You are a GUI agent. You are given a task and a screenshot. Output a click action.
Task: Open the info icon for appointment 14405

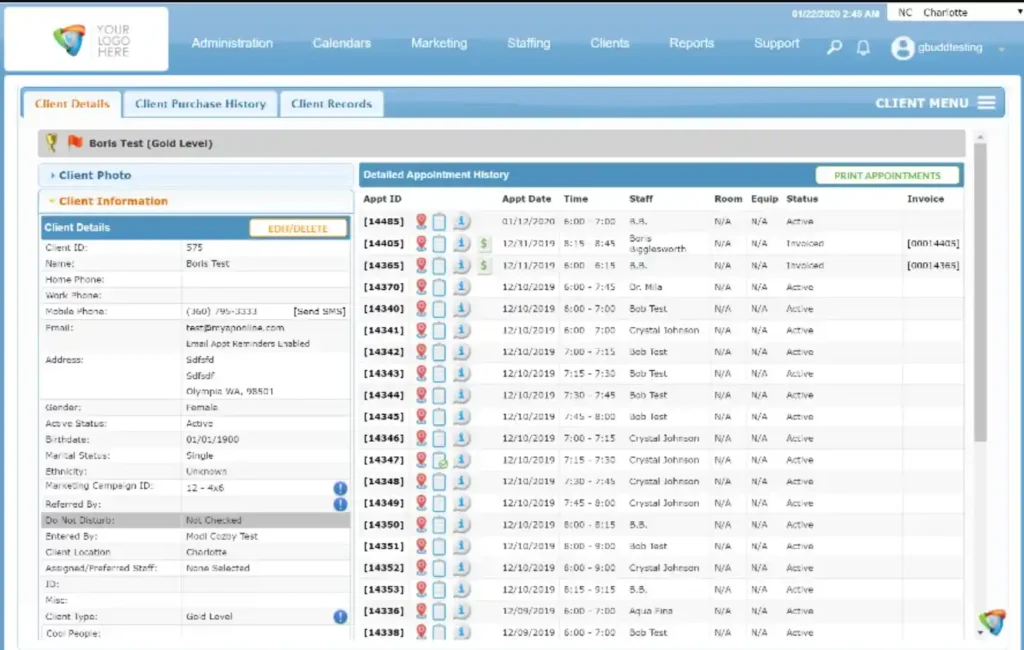tap(462, 243)
